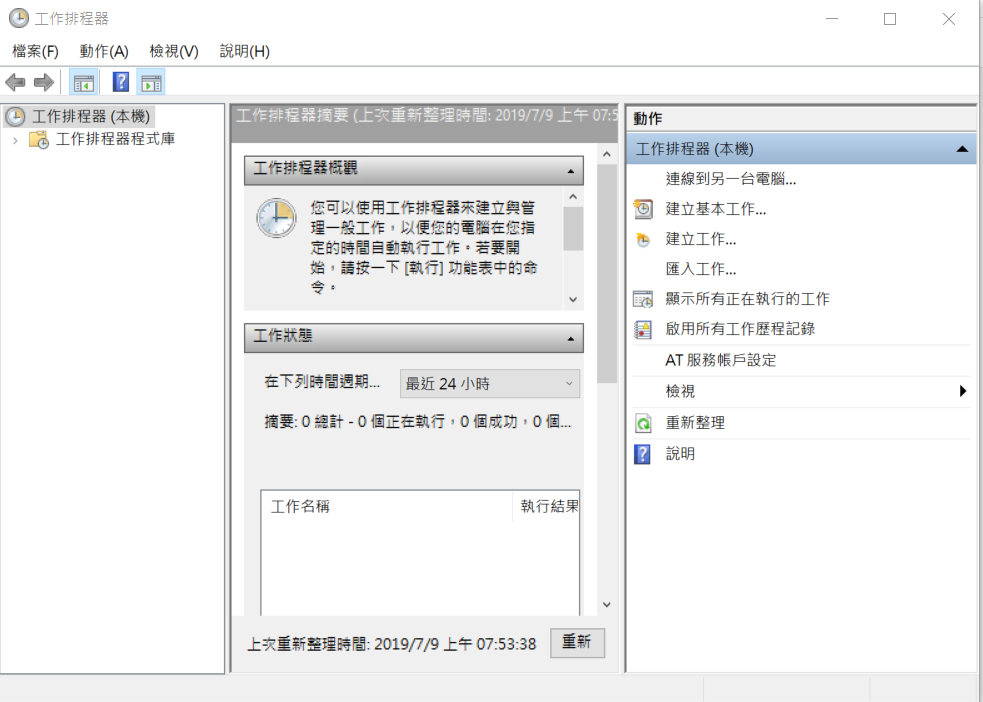Click the 說明 question mark icon in actions pane
The height and width of the screenshot is (702, 983).
(x=643, y=454)
